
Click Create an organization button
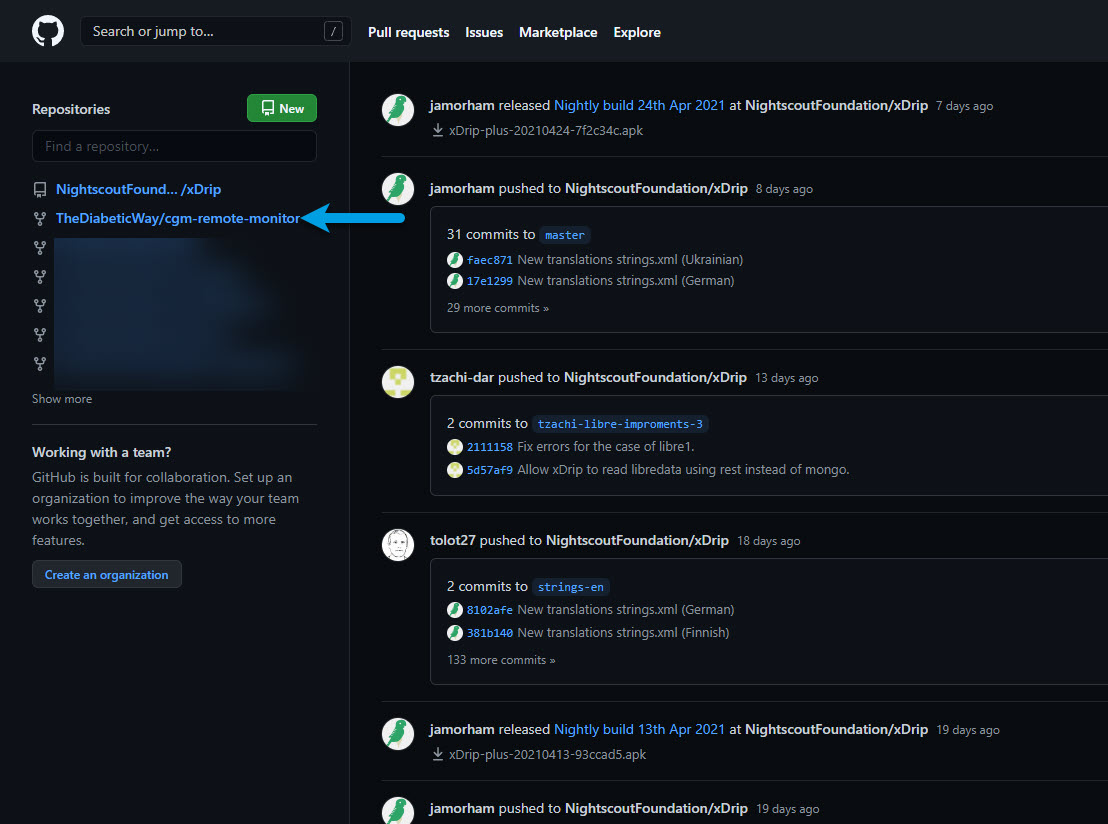click(x=107, y=575)
